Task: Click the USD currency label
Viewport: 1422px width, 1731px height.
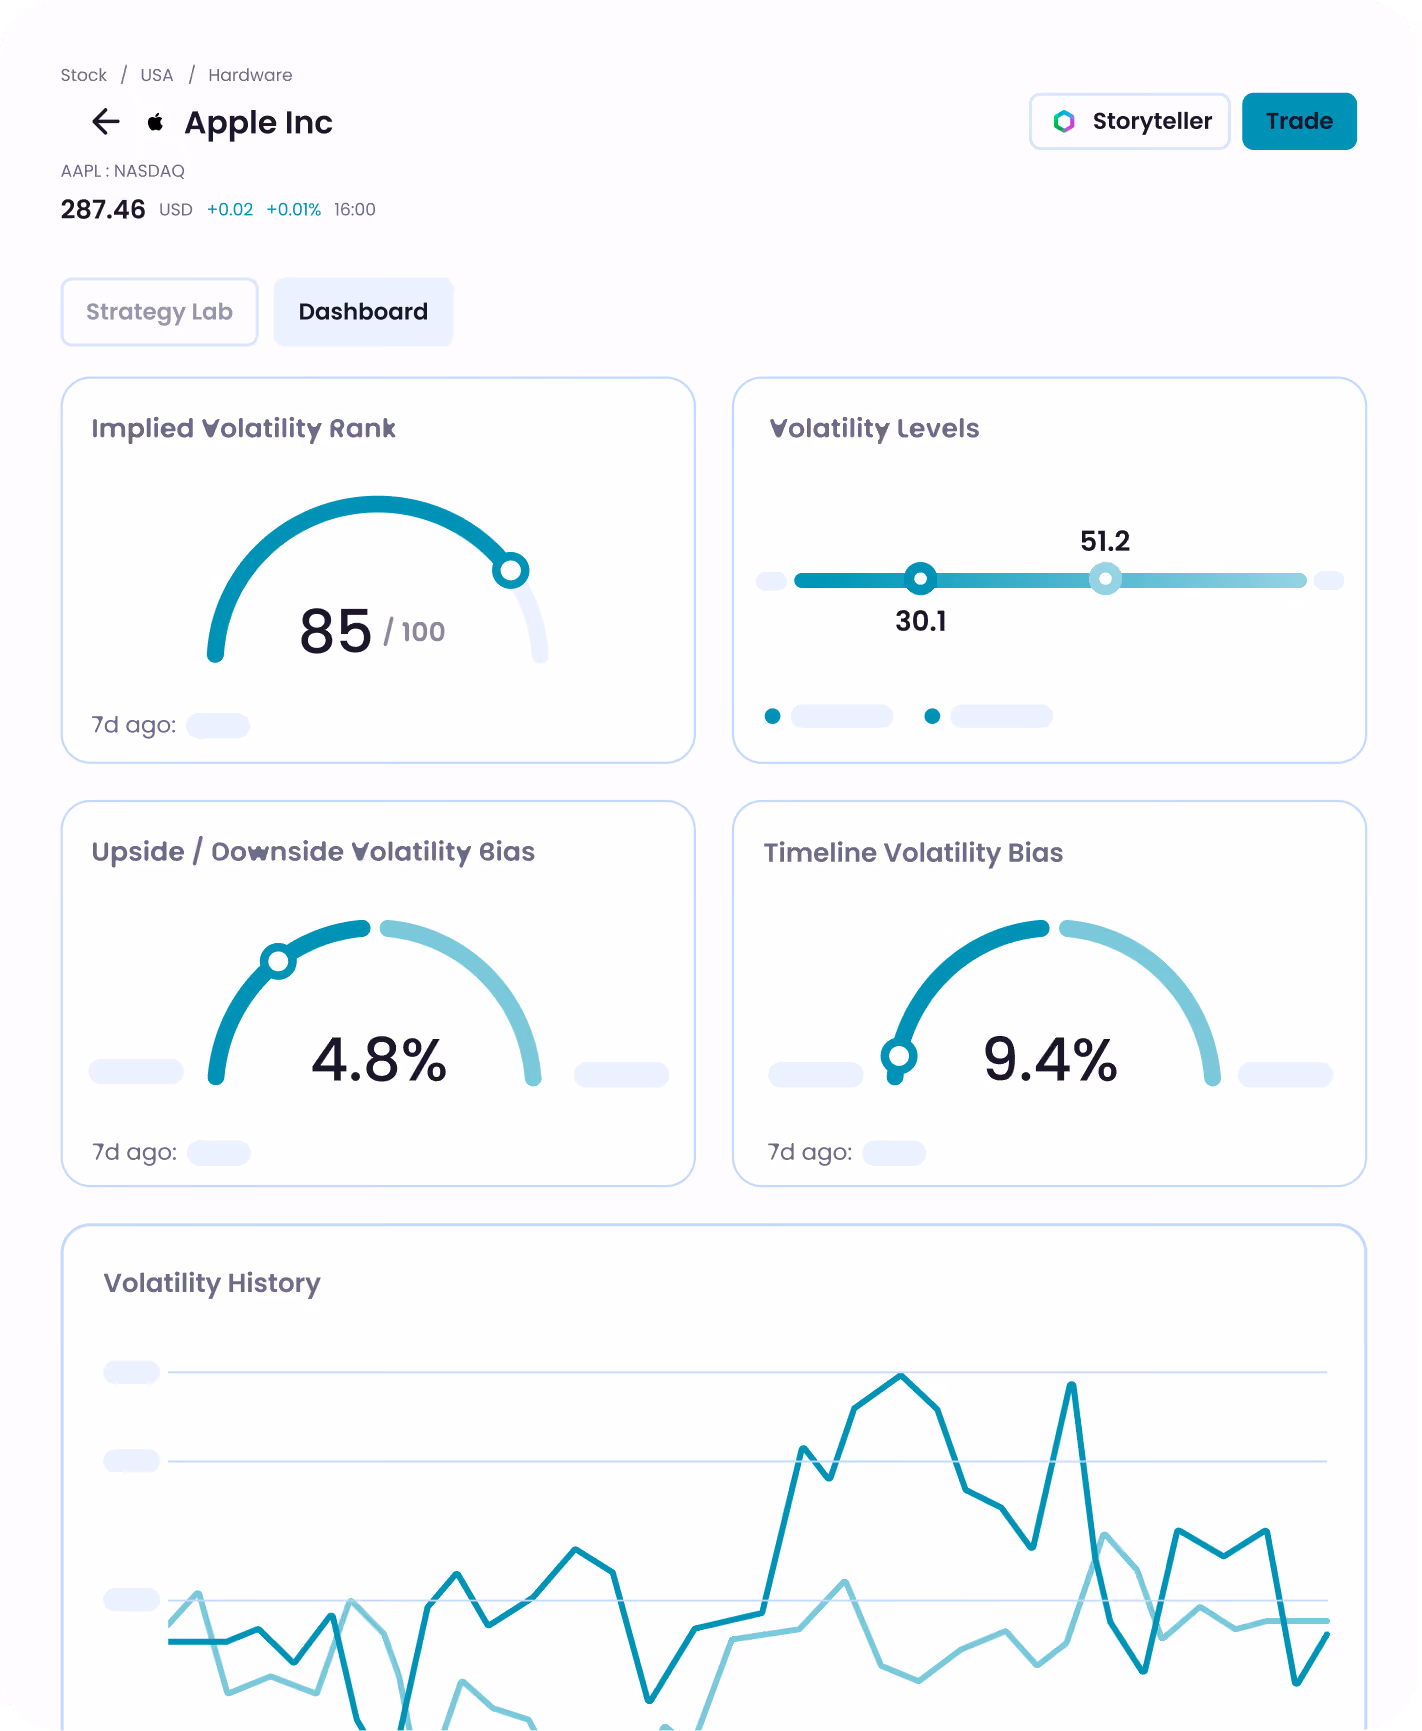Action: tap(176, 210)
